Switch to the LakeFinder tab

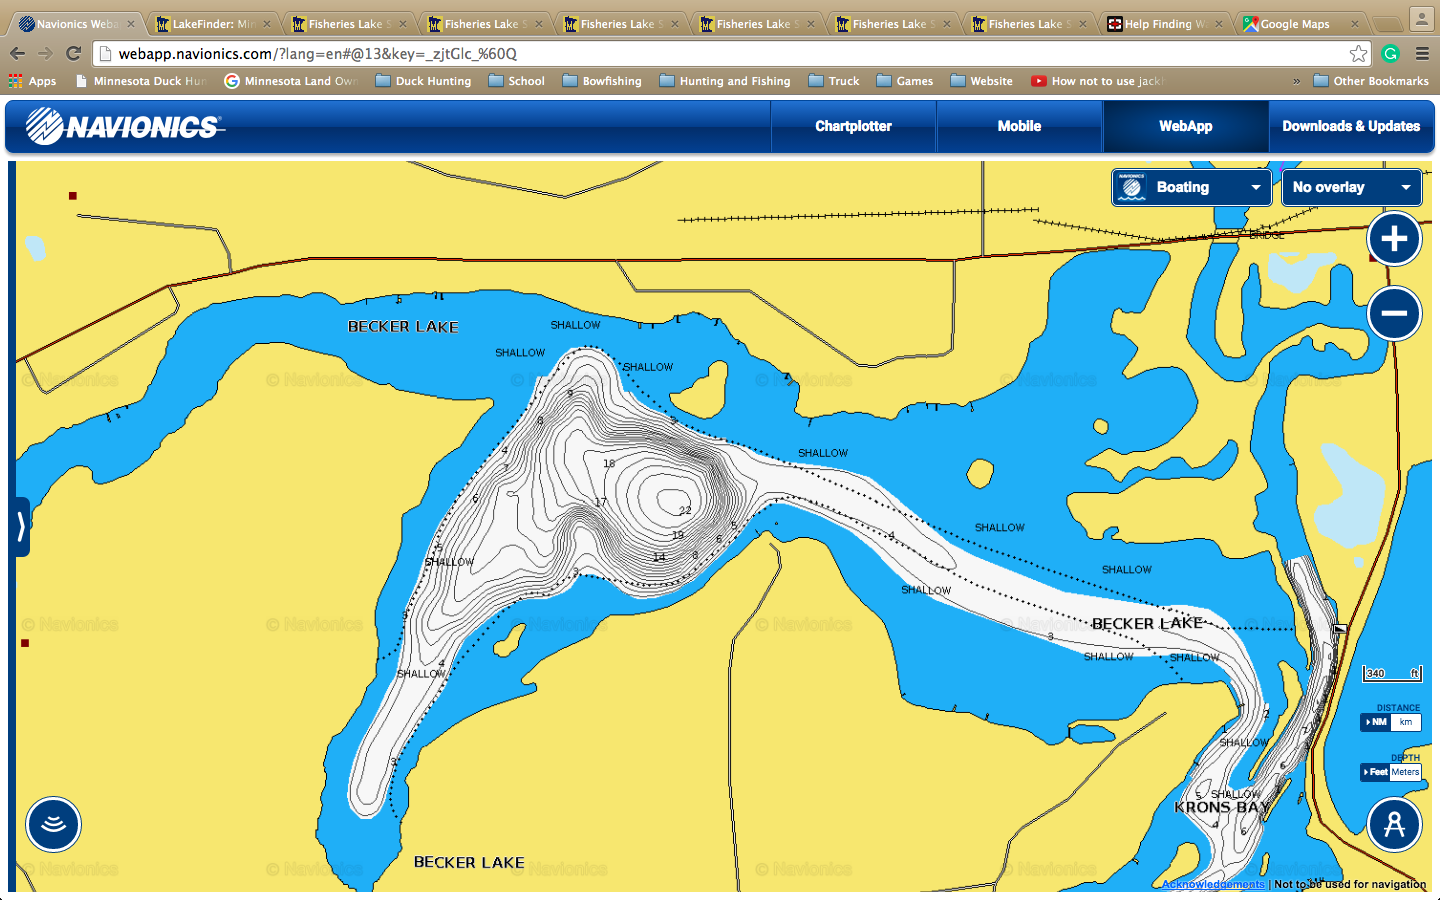211,23
